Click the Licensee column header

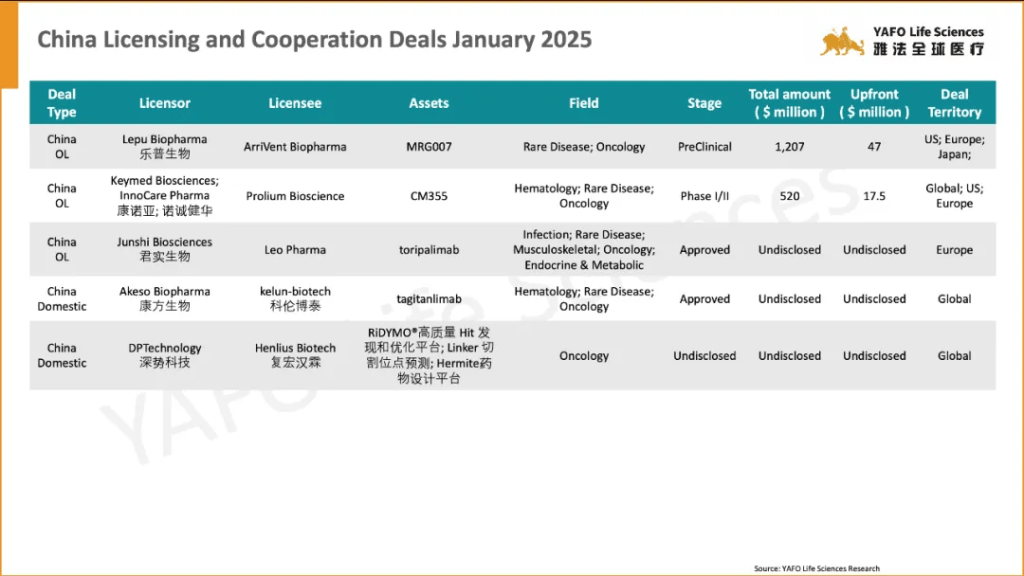[x=295, y=103]
